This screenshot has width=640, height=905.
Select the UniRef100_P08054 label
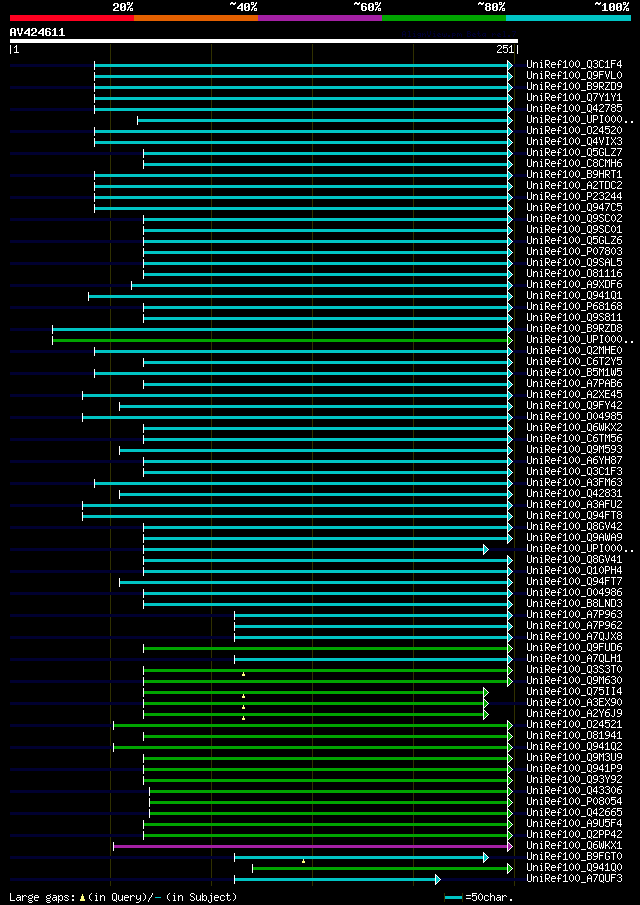tap(574, 802)
